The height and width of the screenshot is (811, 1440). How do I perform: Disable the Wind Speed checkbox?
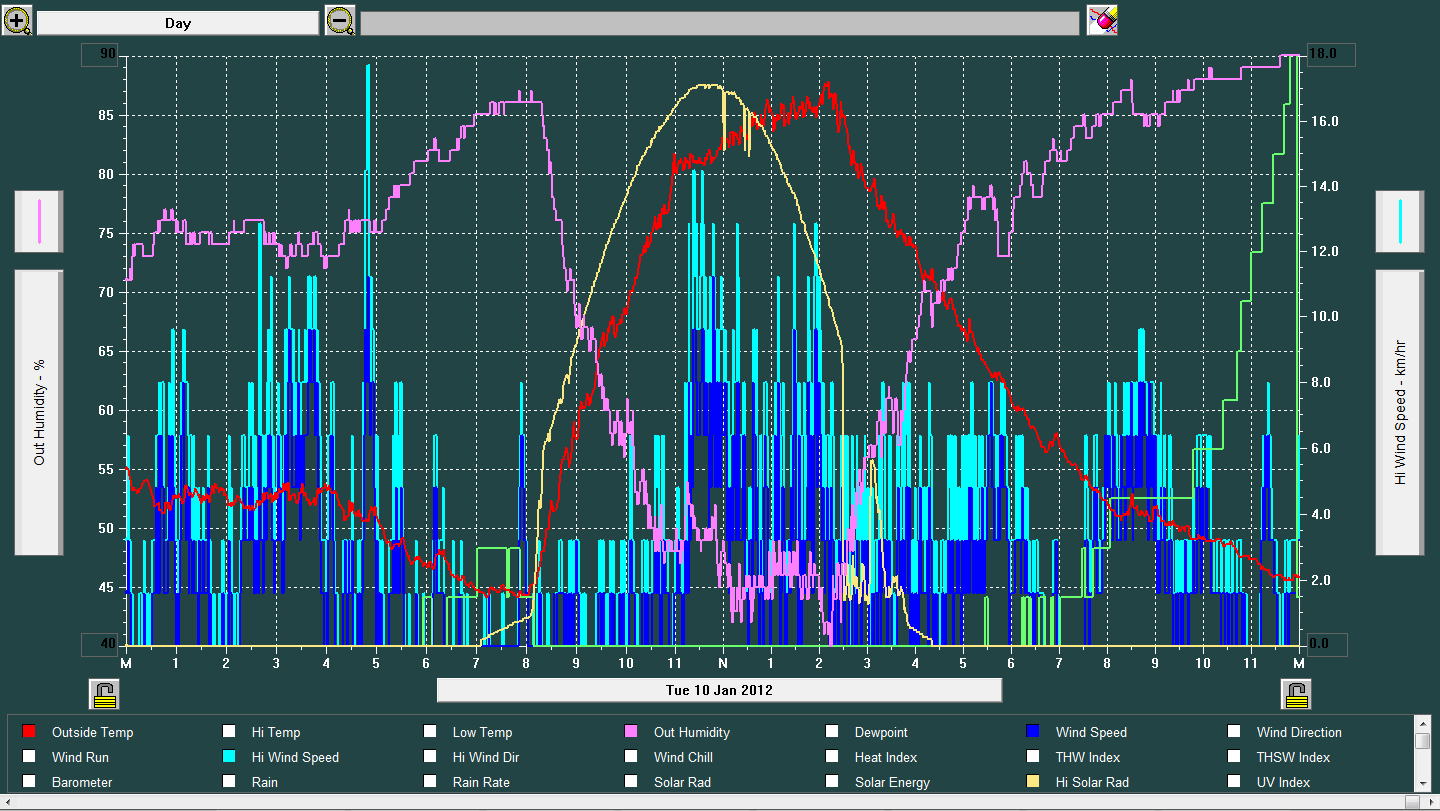(1034, 732)
